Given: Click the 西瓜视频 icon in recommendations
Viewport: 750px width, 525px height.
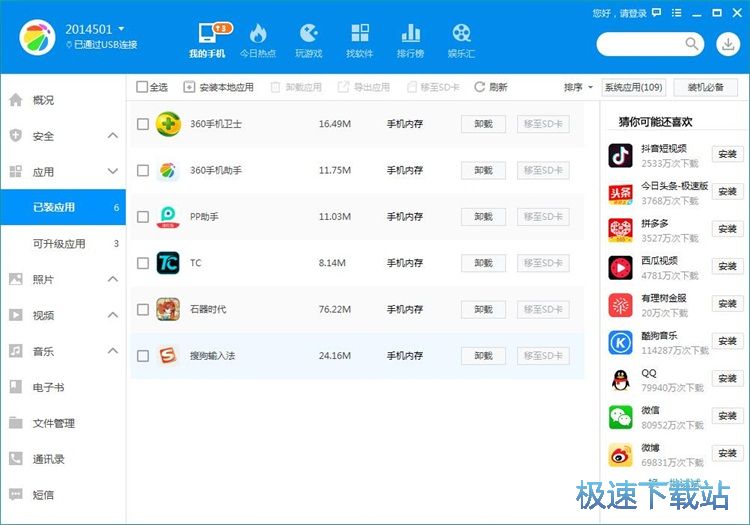Looking at the screenshot, I should 620,267.
